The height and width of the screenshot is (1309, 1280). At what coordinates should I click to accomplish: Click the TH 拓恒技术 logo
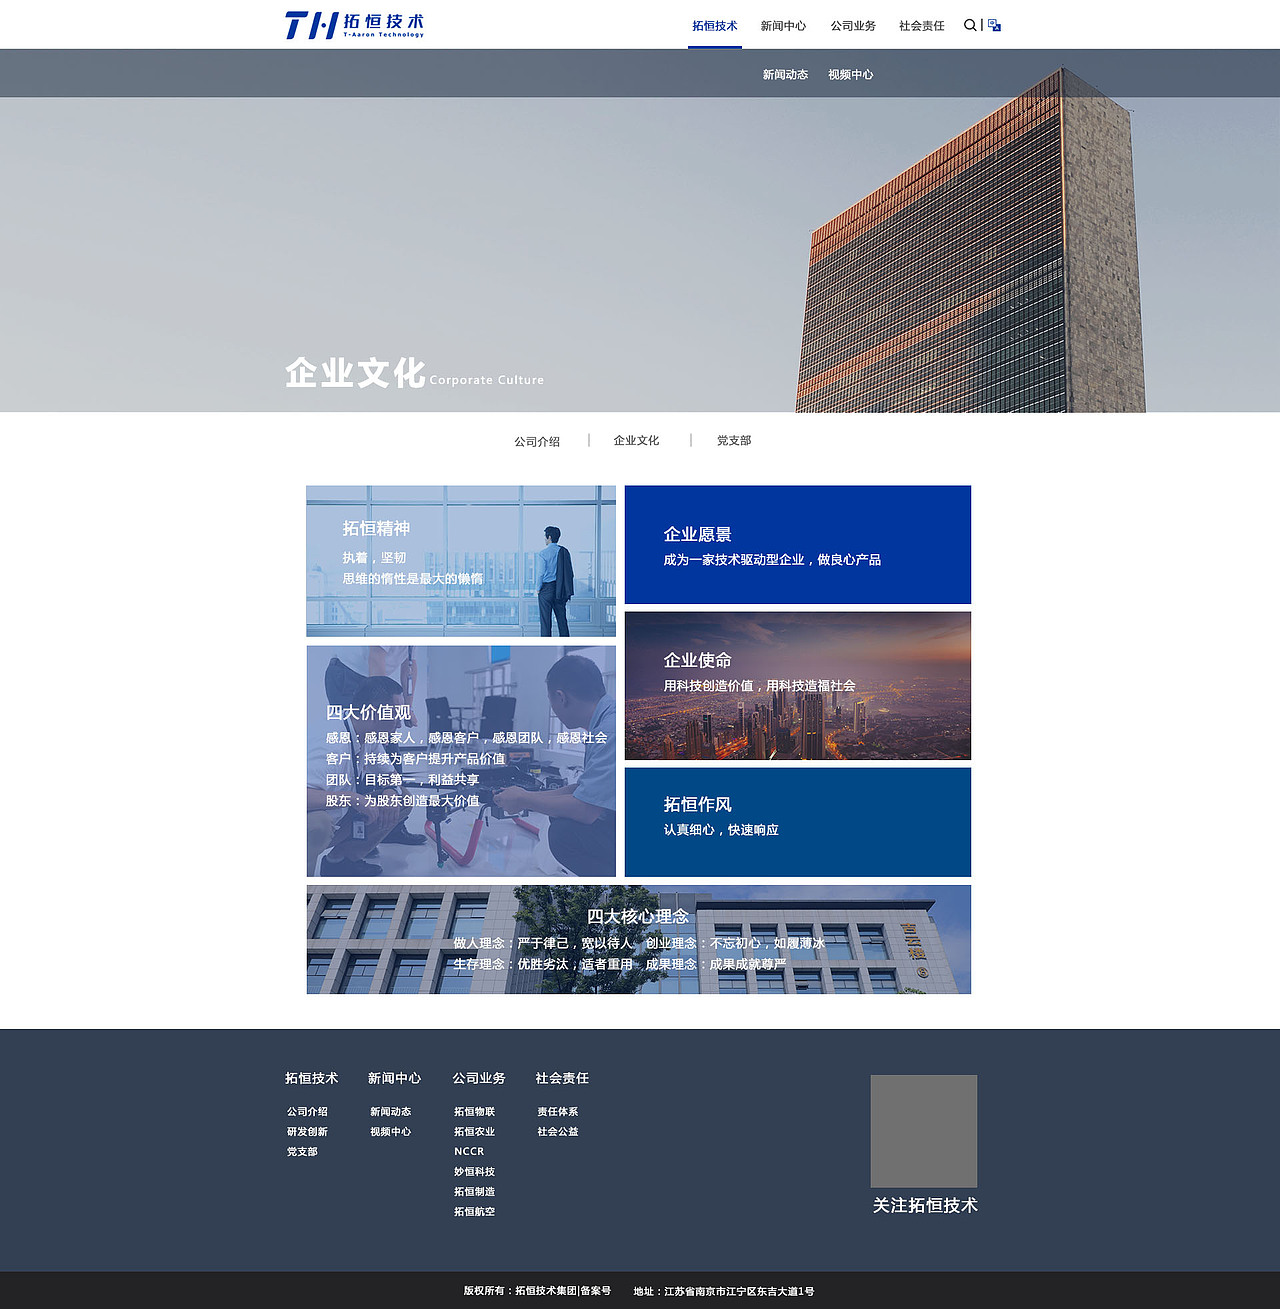tap(355, 25)
